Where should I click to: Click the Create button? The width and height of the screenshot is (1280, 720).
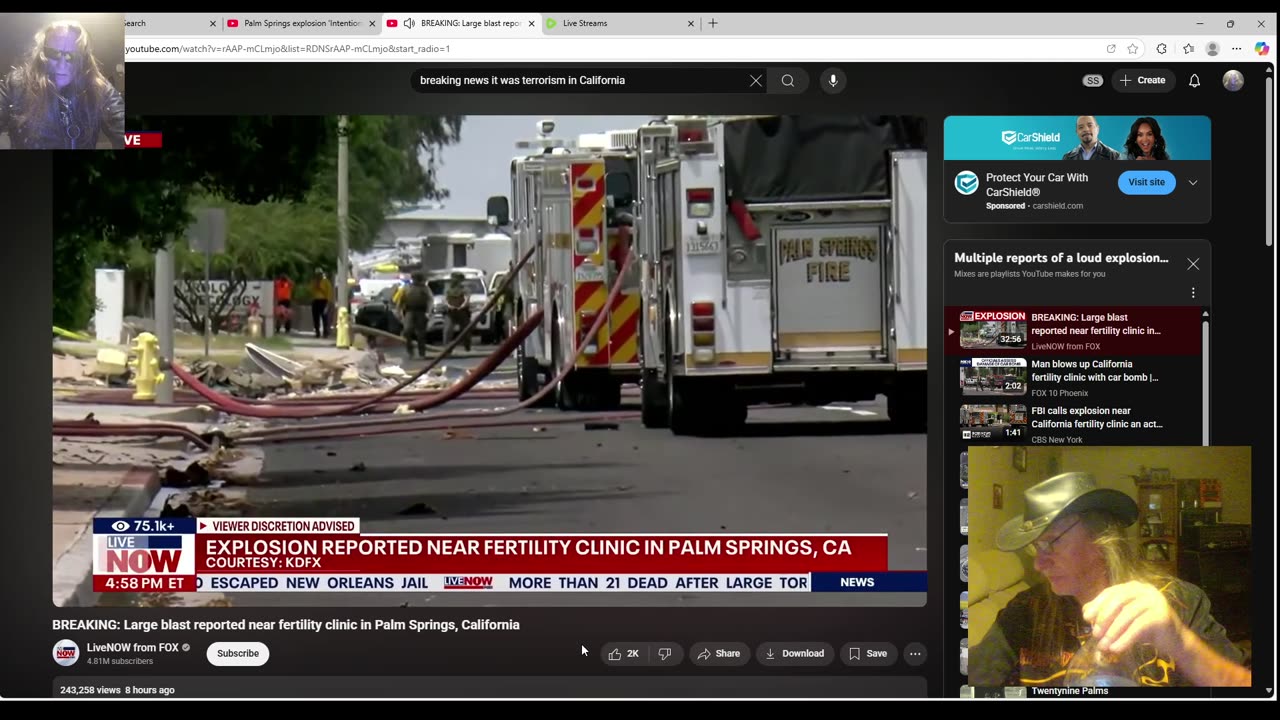tap(1142, 81)
